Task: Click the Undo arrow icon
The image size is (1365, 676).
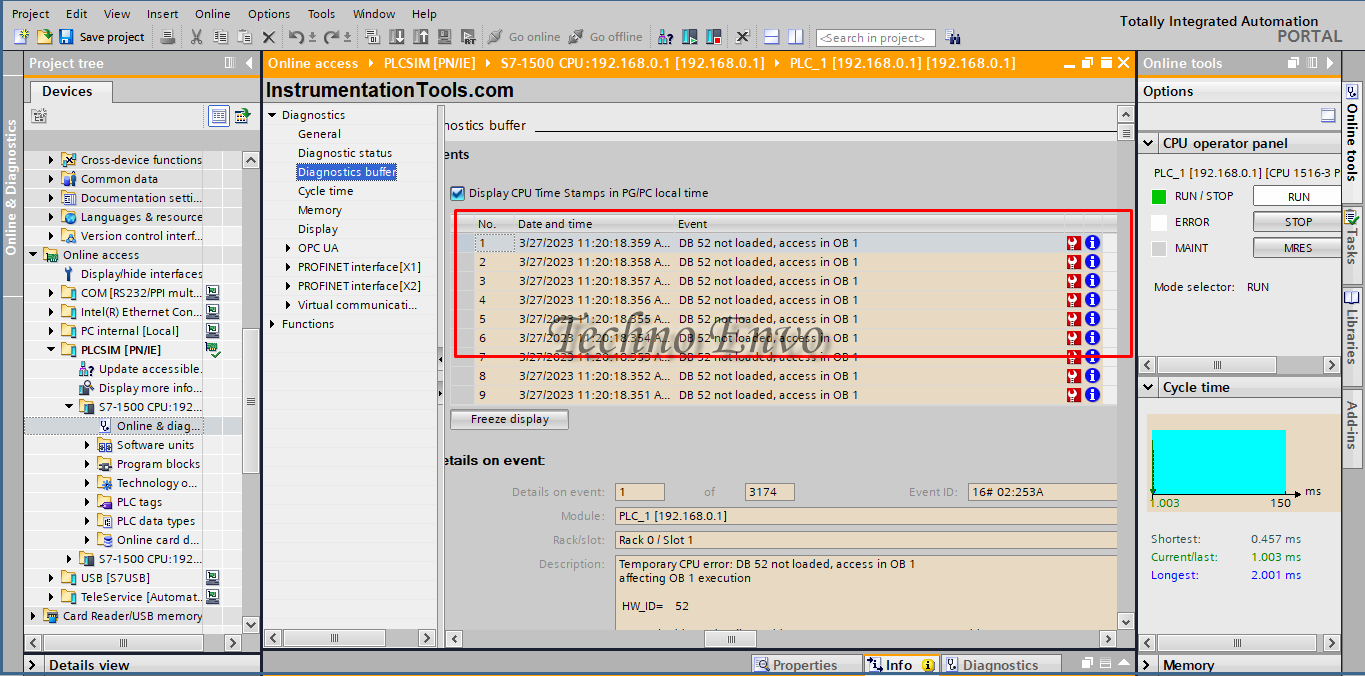Action: coord(296,37)
